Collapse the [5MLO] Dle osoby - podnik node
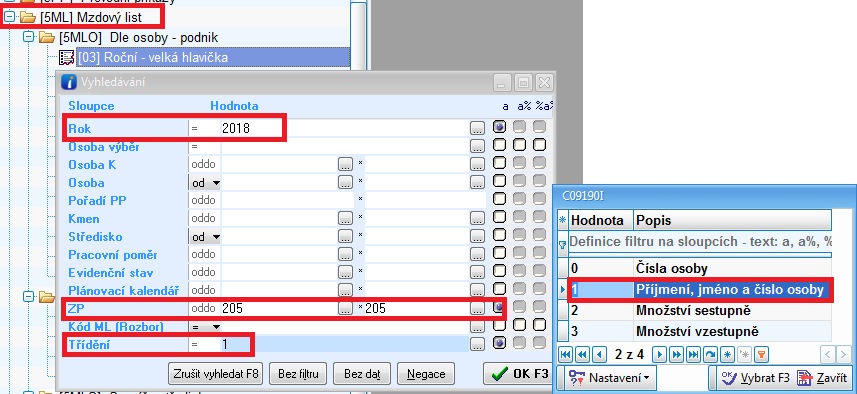 coord(28,38)
